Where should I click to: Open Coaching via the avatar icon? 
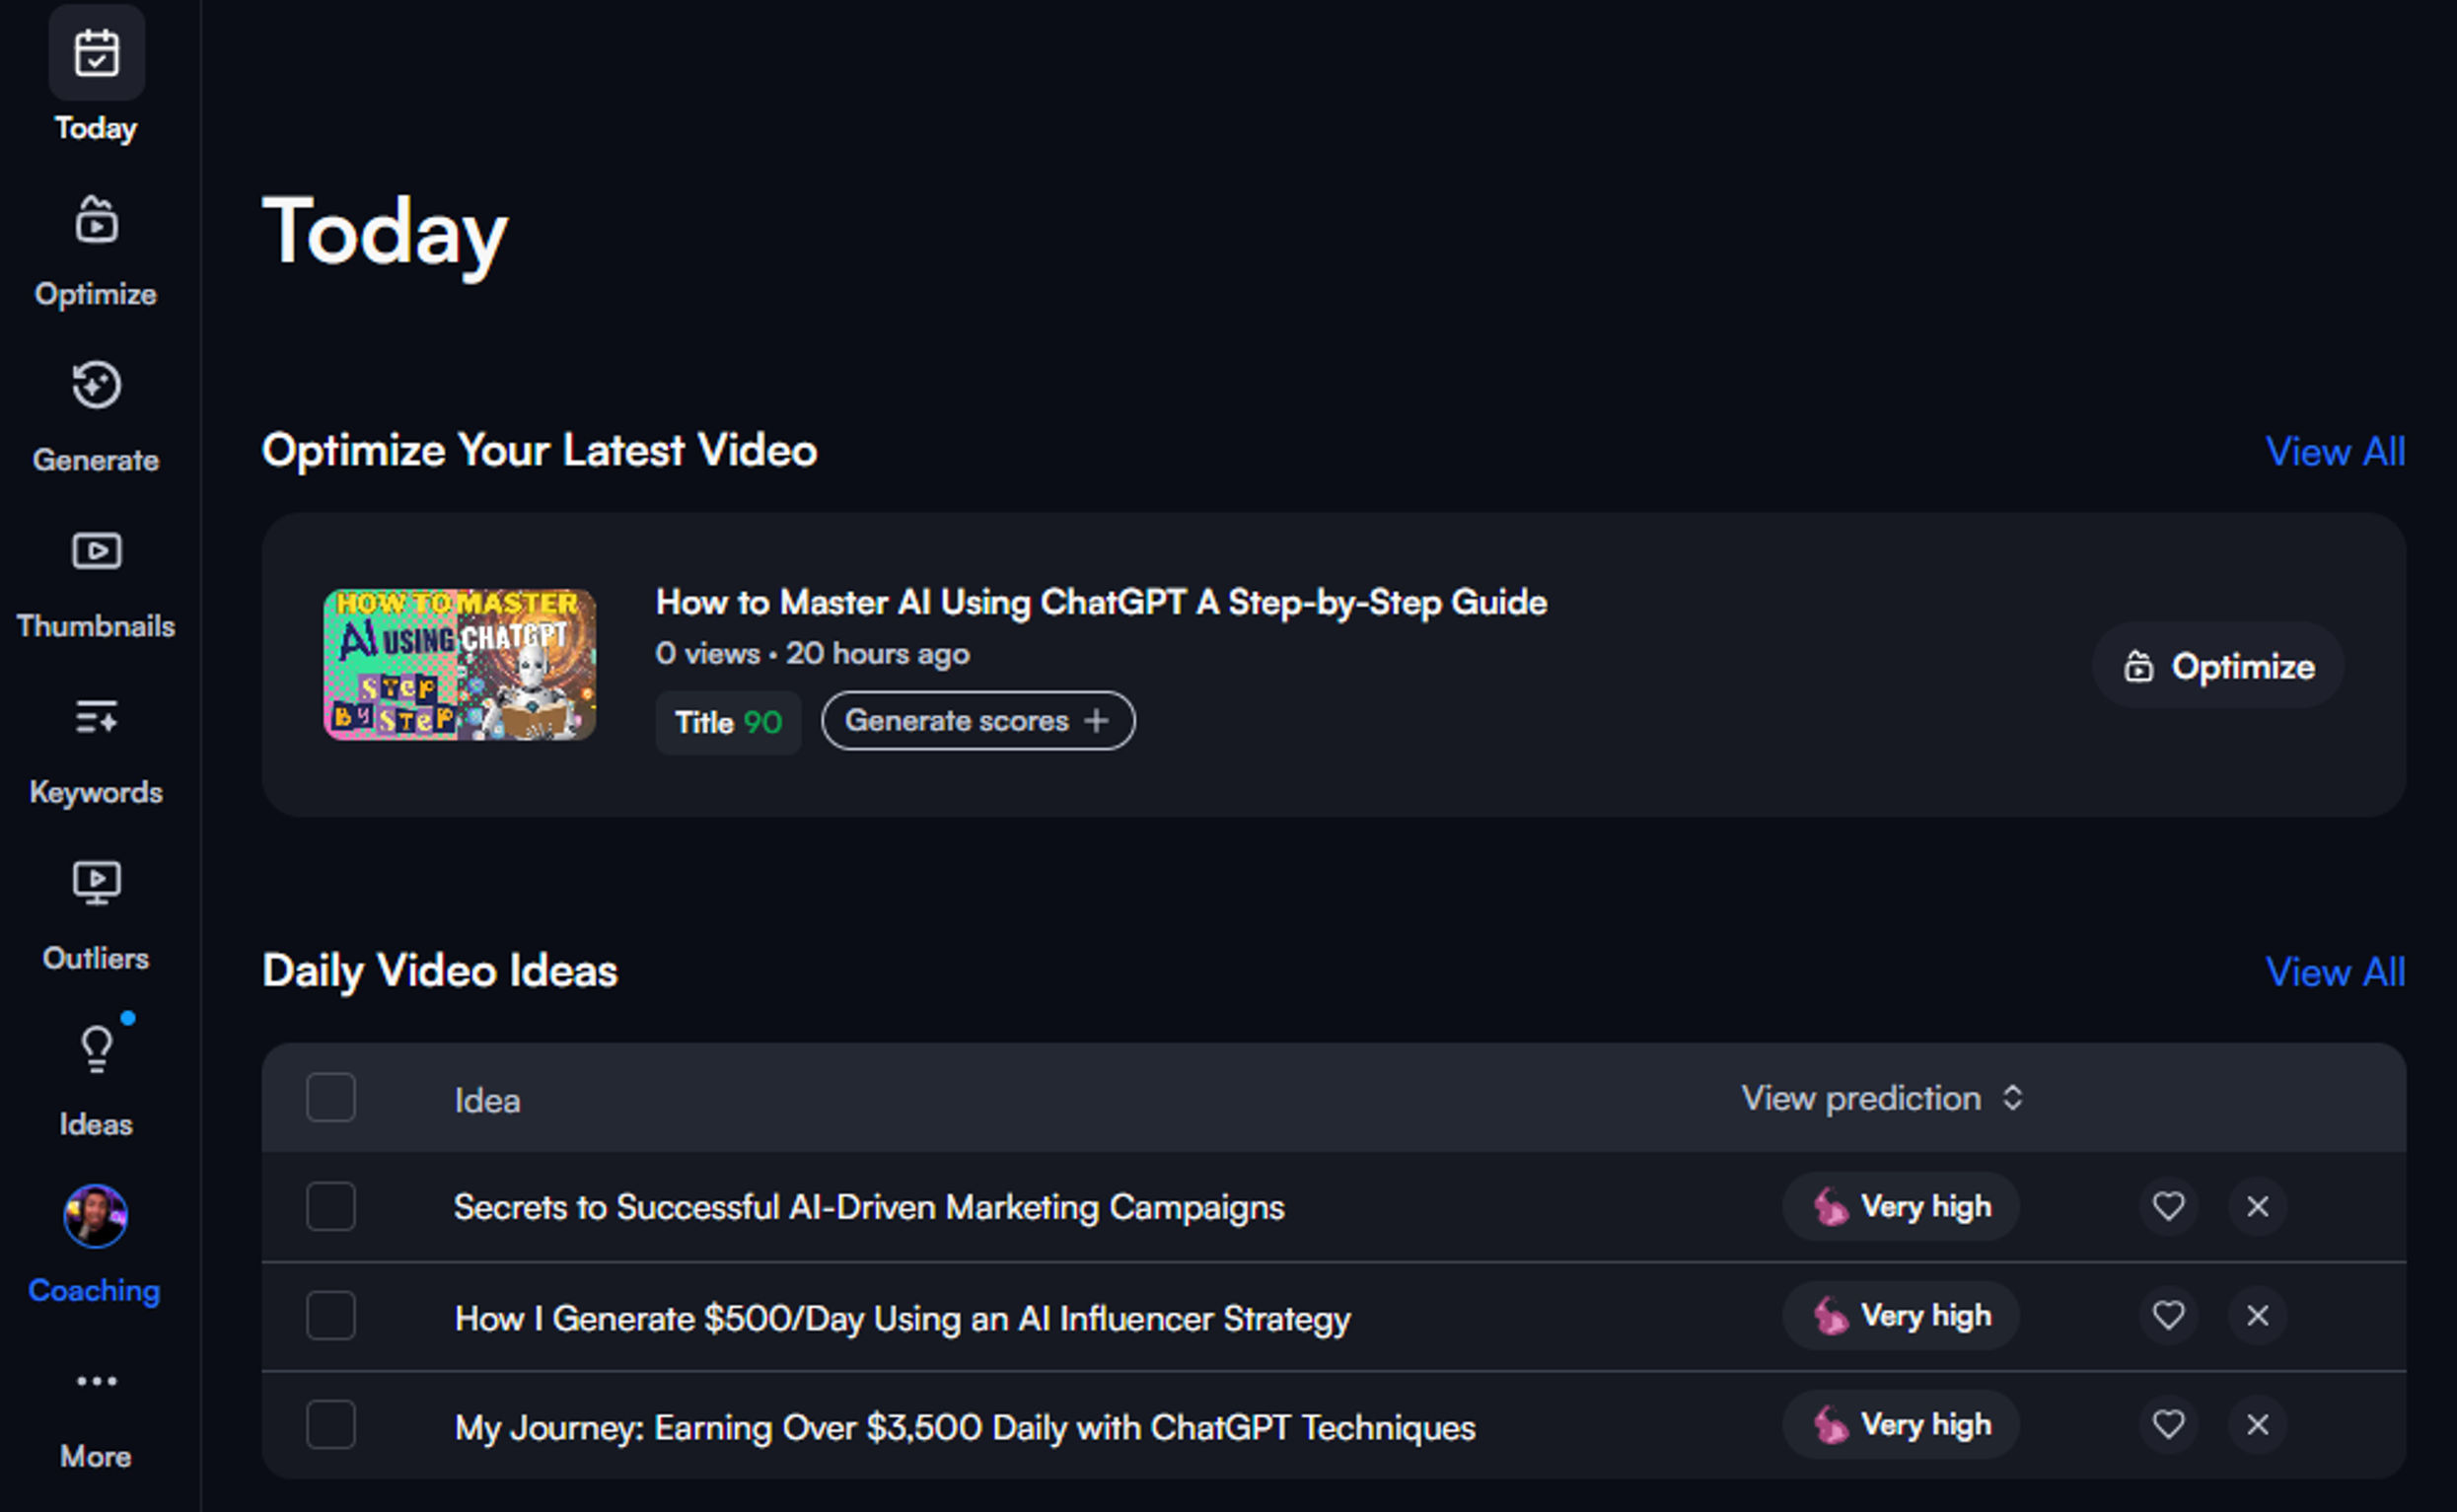pyautogui.click(x=96, y=1216)
